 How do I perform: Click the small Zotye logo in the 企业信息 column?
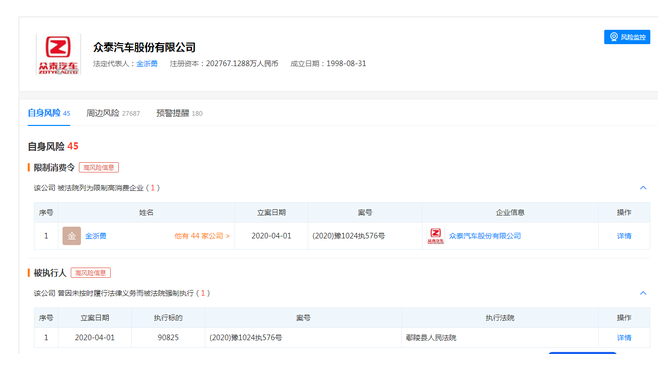pyautogui.click(x=435, y=236)
